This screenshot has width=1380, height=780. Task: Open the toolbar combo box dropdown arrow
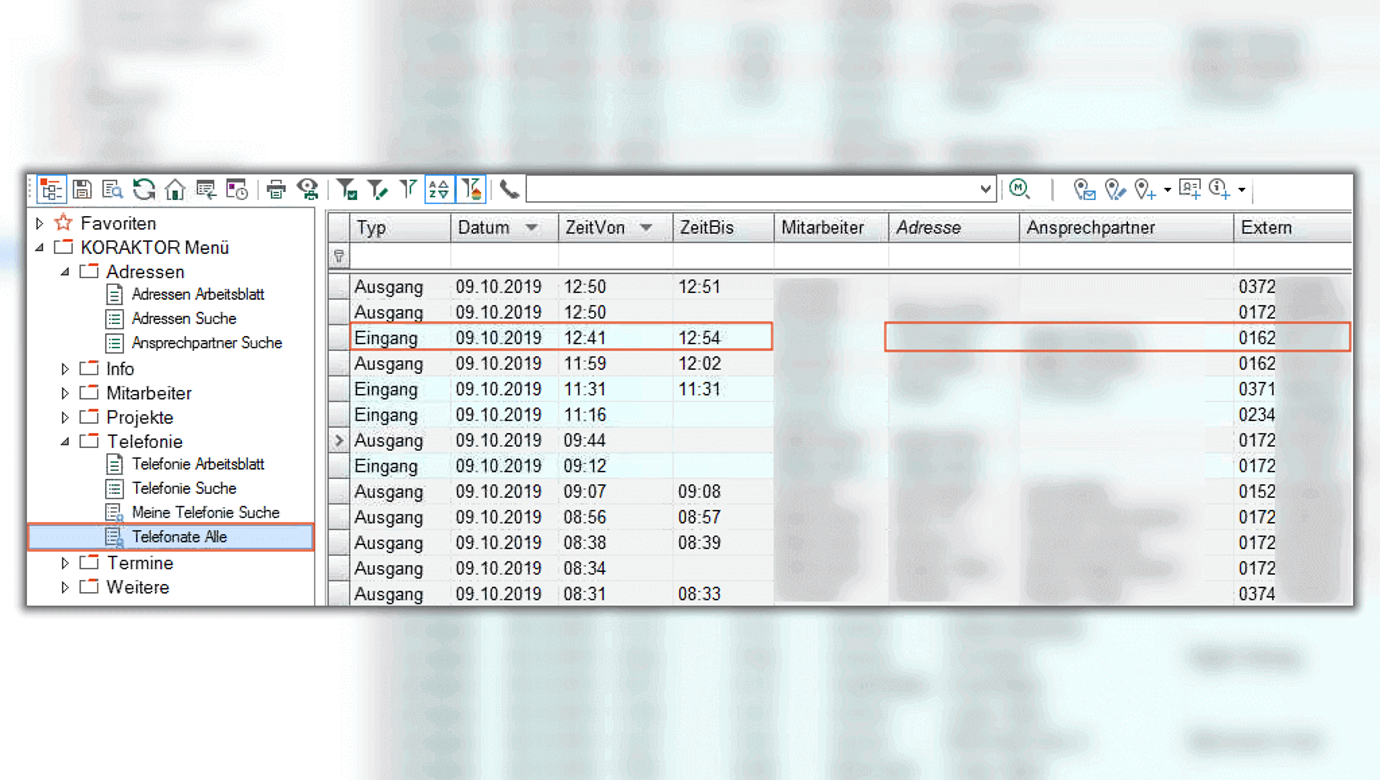pyautogui.click(x=985, y=189)
